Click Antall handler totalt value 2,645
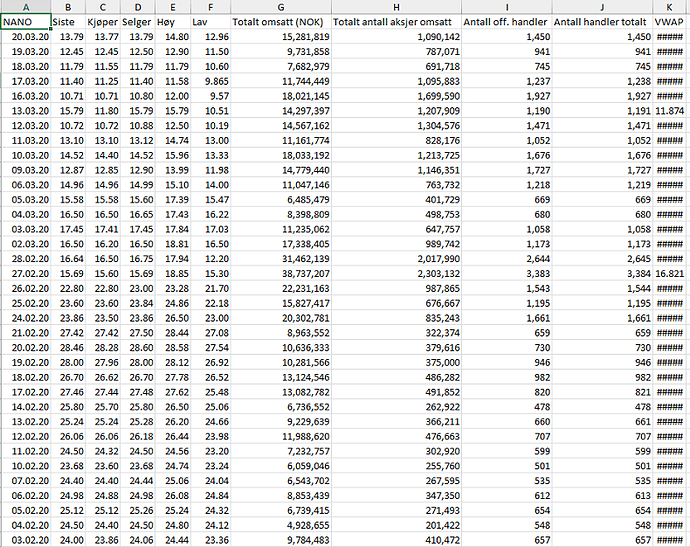This screenshot has width=690, height=547. pos(602,259)
